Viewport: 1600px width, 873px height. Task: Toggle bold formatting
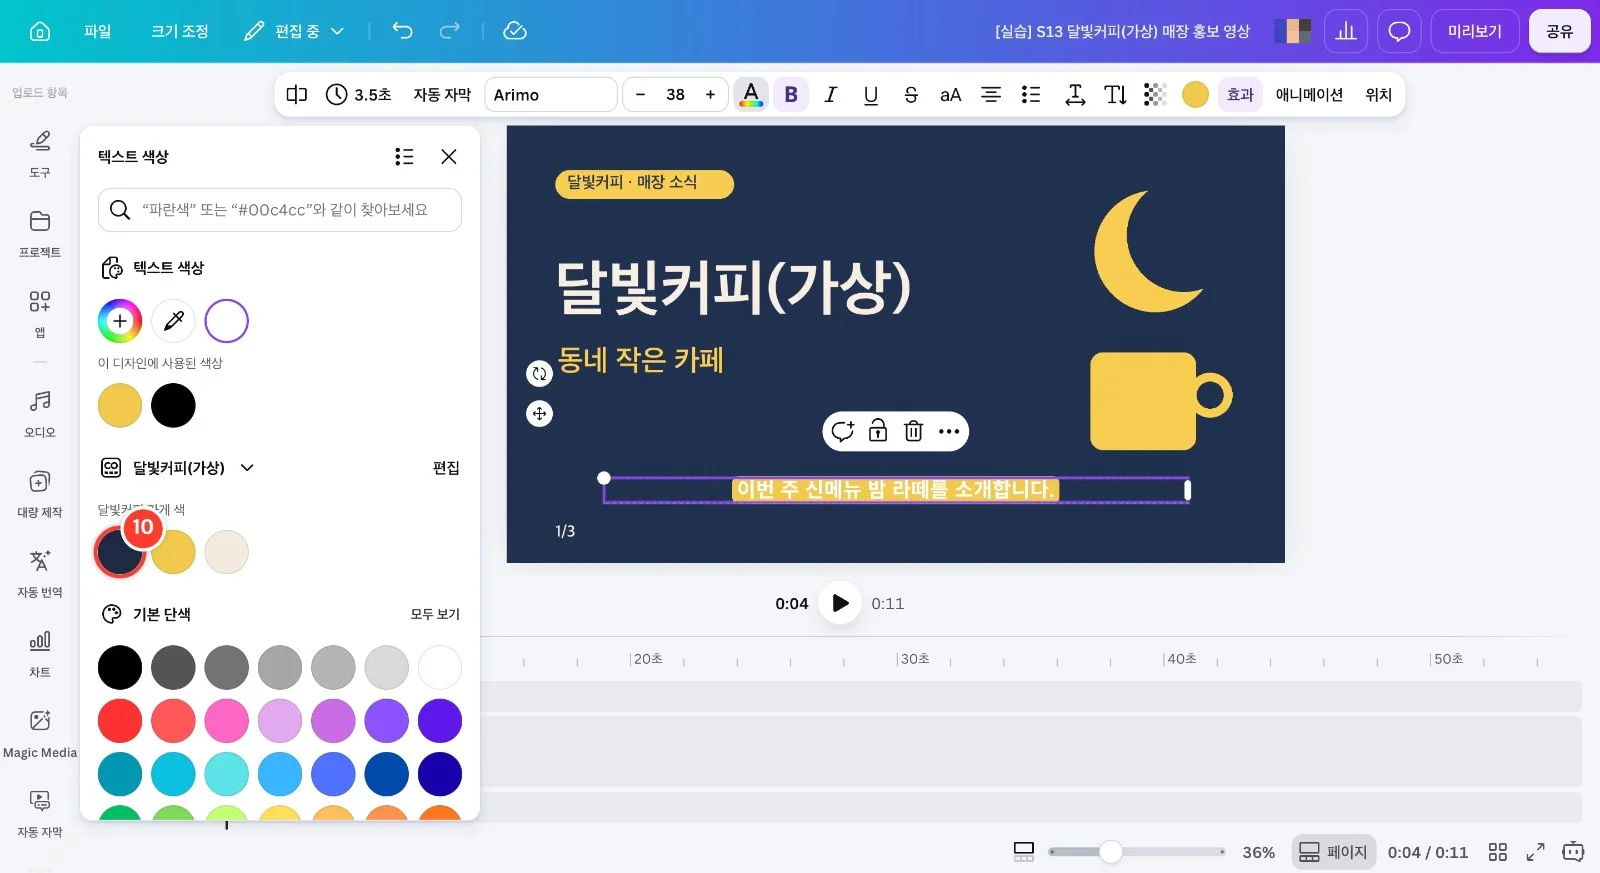[791, 95]
